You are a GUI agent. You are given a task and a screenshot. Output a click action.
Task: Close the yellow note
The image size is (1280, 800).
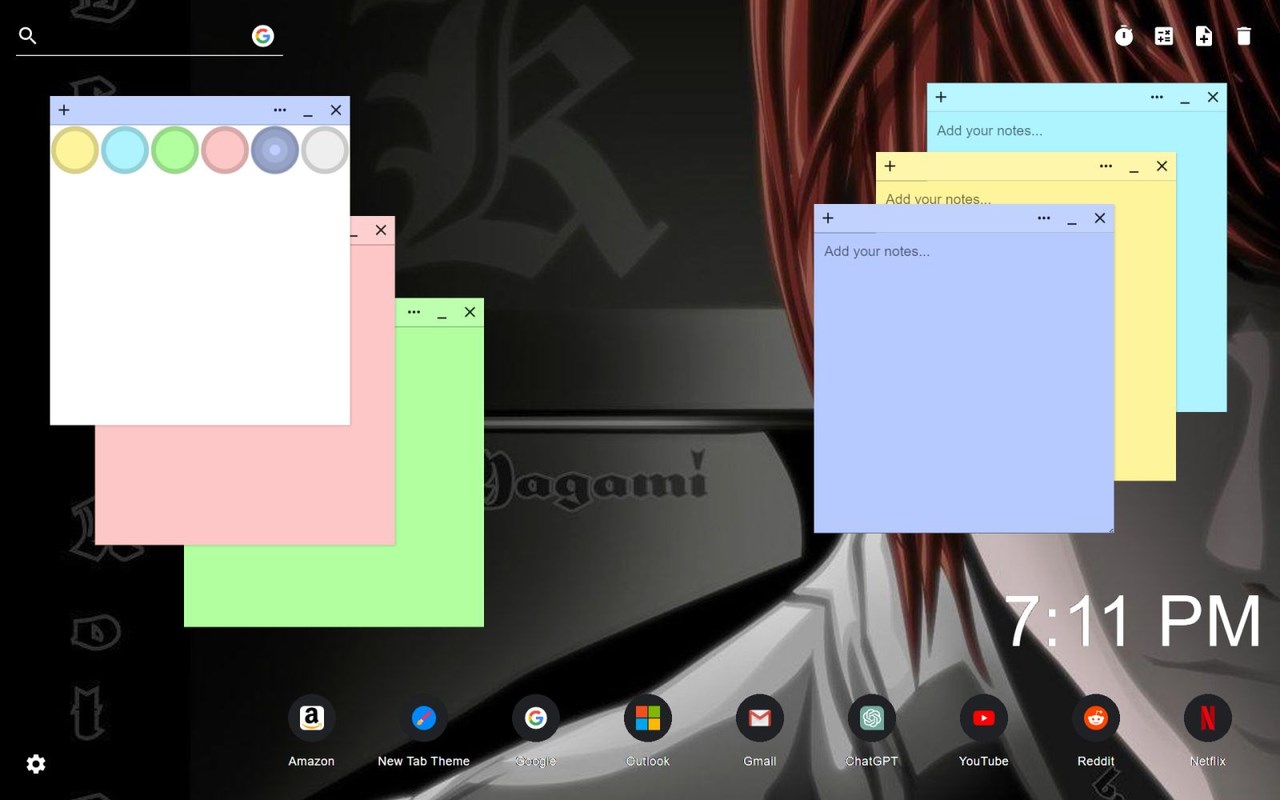tap(1162, 166)
